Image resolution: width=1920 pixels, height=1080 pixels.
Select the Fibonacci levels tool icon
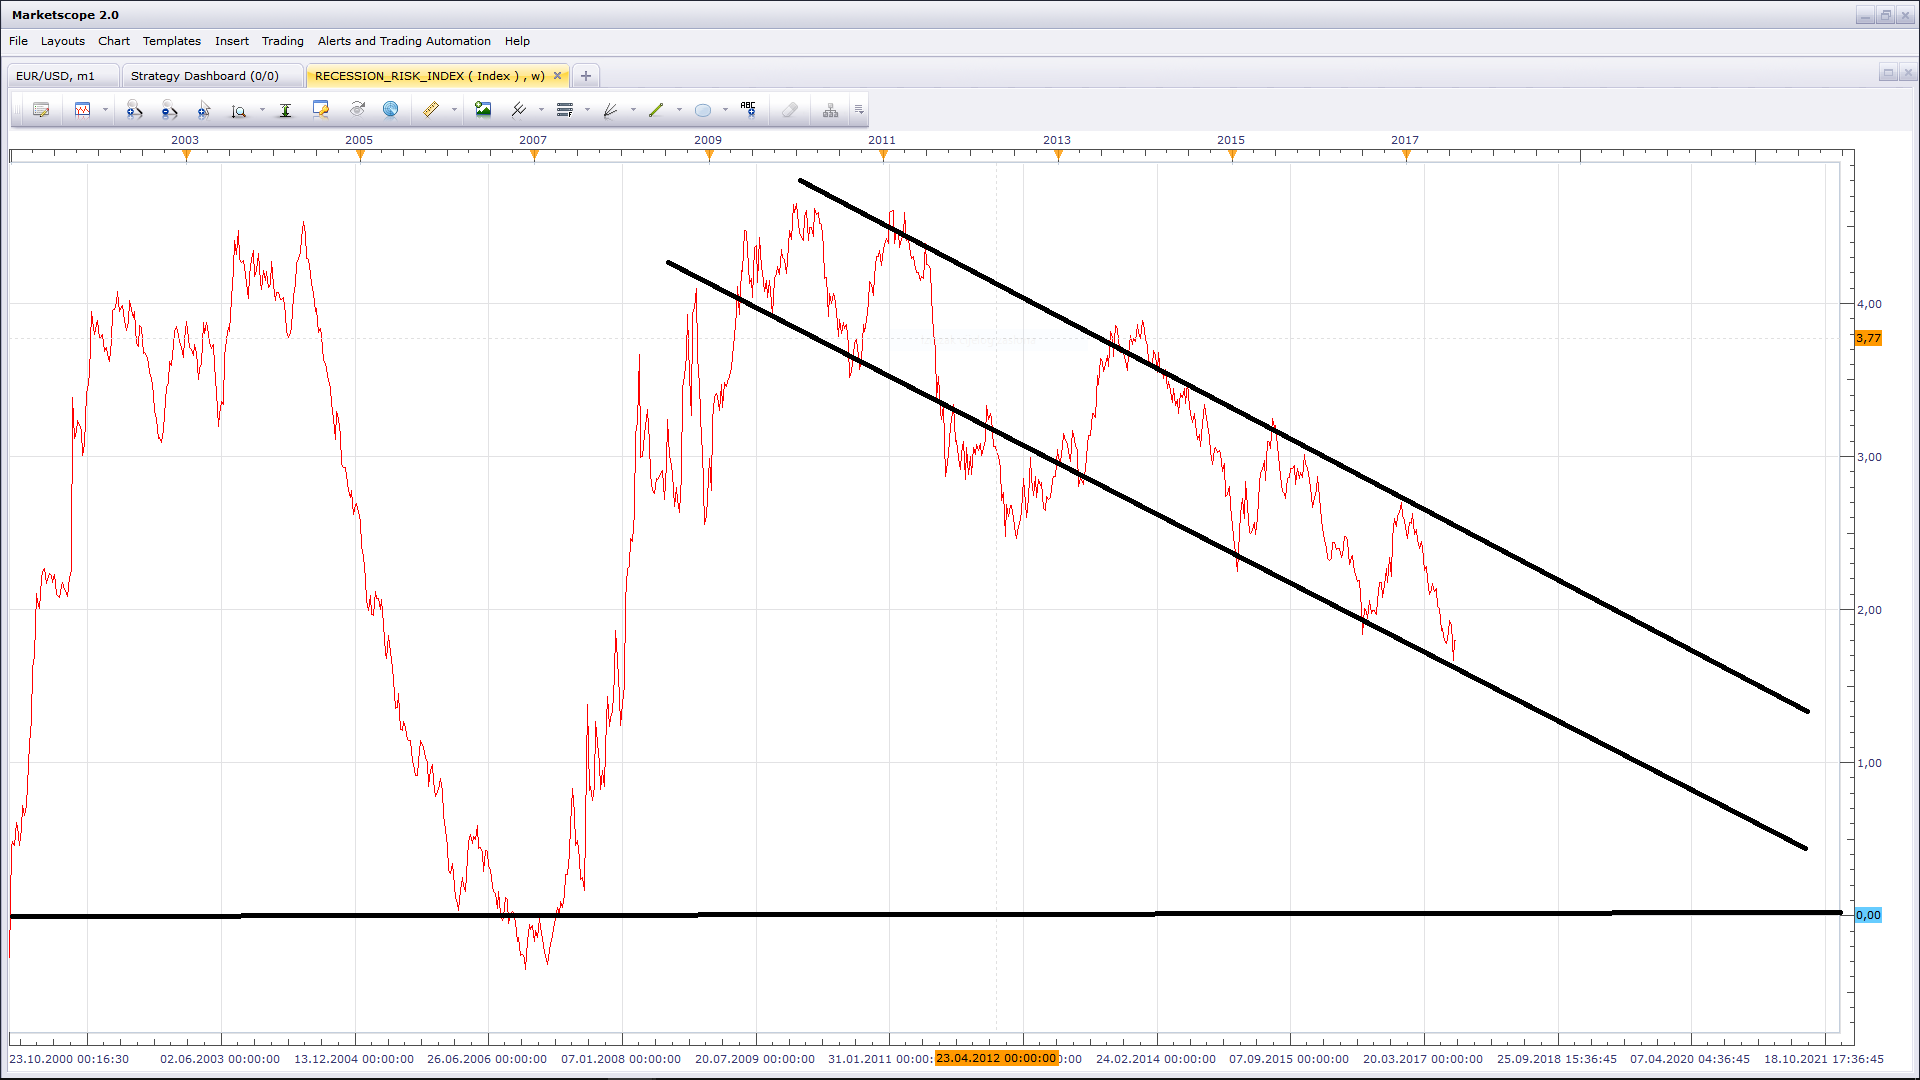tap(565, 110)
